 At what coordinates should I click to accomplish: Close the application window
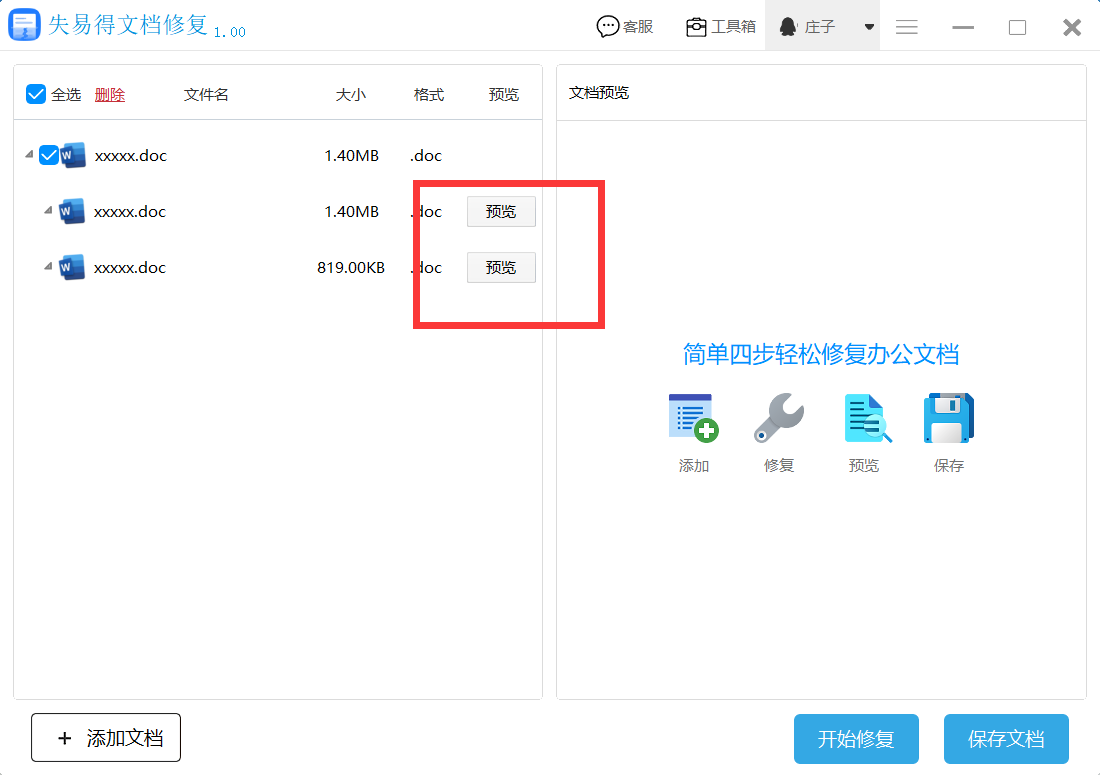point(1072,27)
